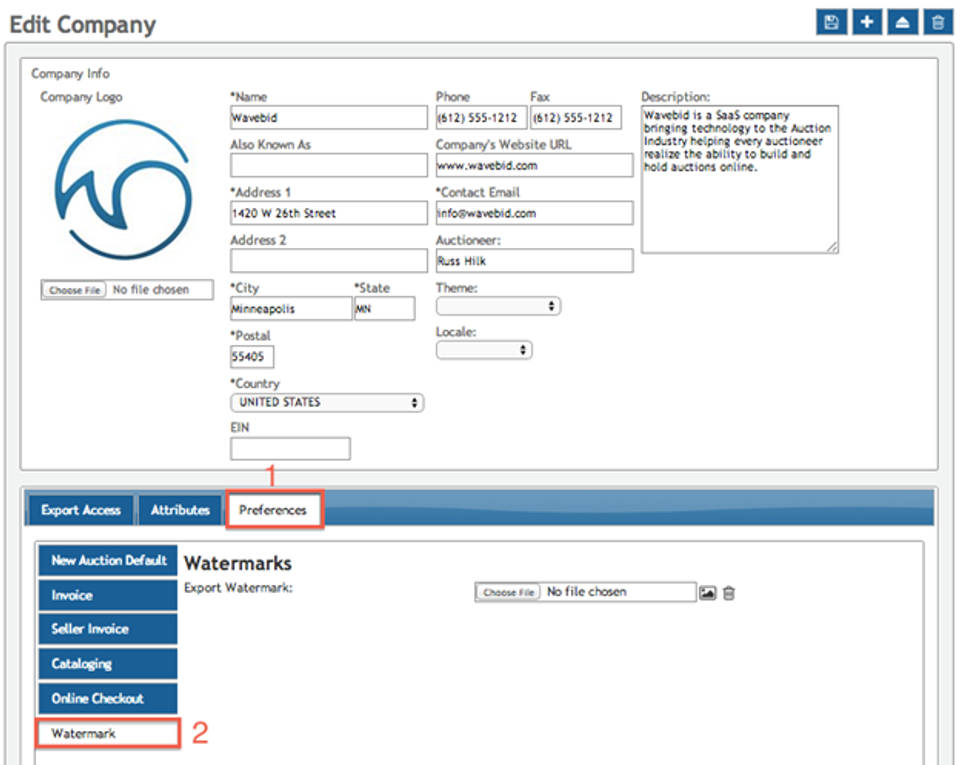The width and height of the screenshot is (960, 765).
Task: Open the Theme dropdown
Action: [498, 307]
